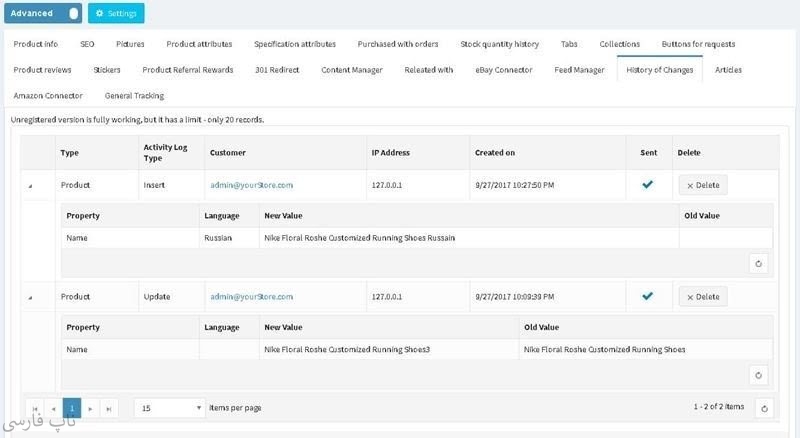
Task: Go to the first page
Action: [36, 408]
